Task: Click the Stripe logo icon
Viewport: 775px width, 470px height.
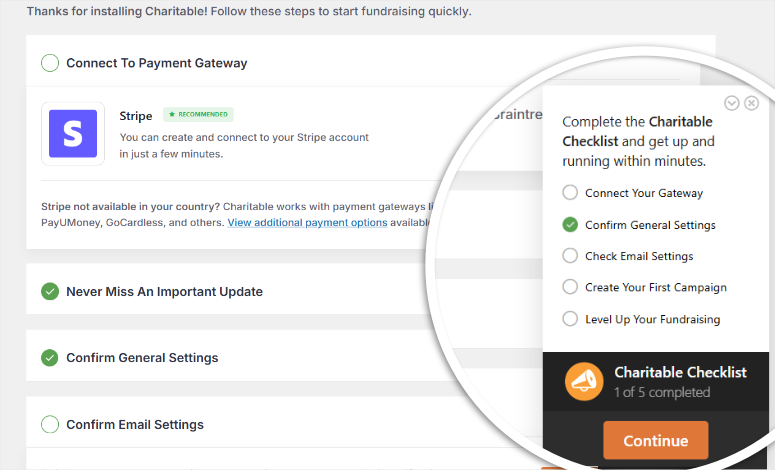Action: pos(73,133)
